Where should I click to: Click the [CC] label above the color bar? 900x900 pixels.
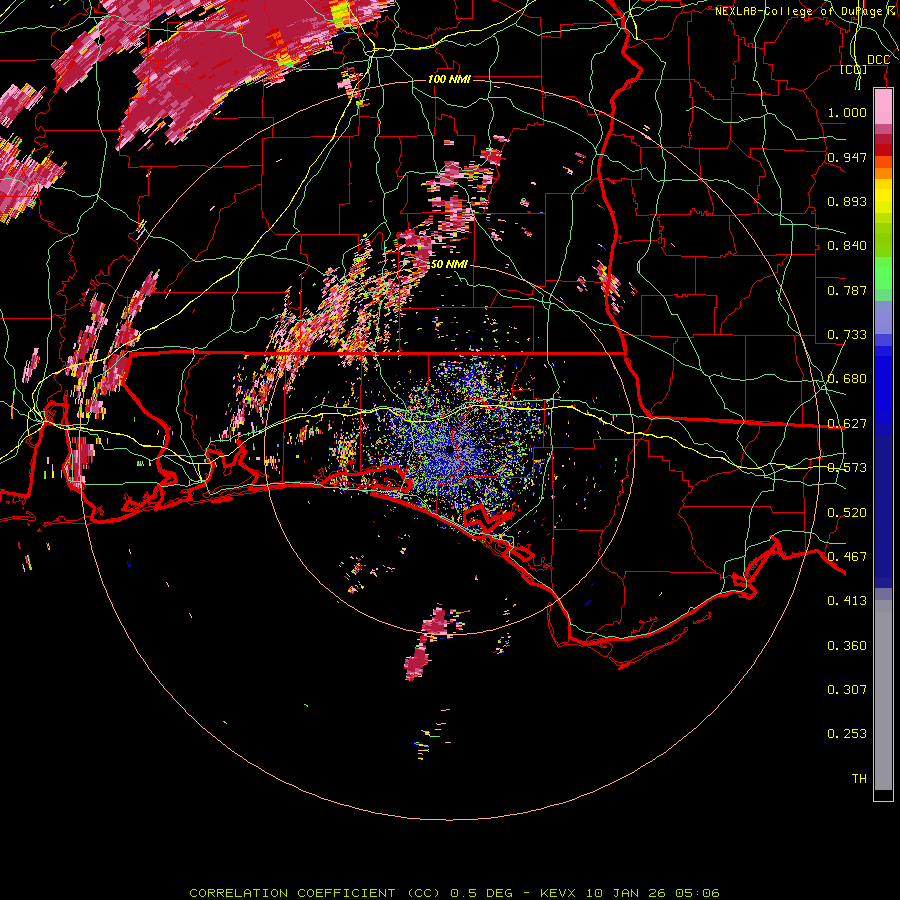[854, 70]
